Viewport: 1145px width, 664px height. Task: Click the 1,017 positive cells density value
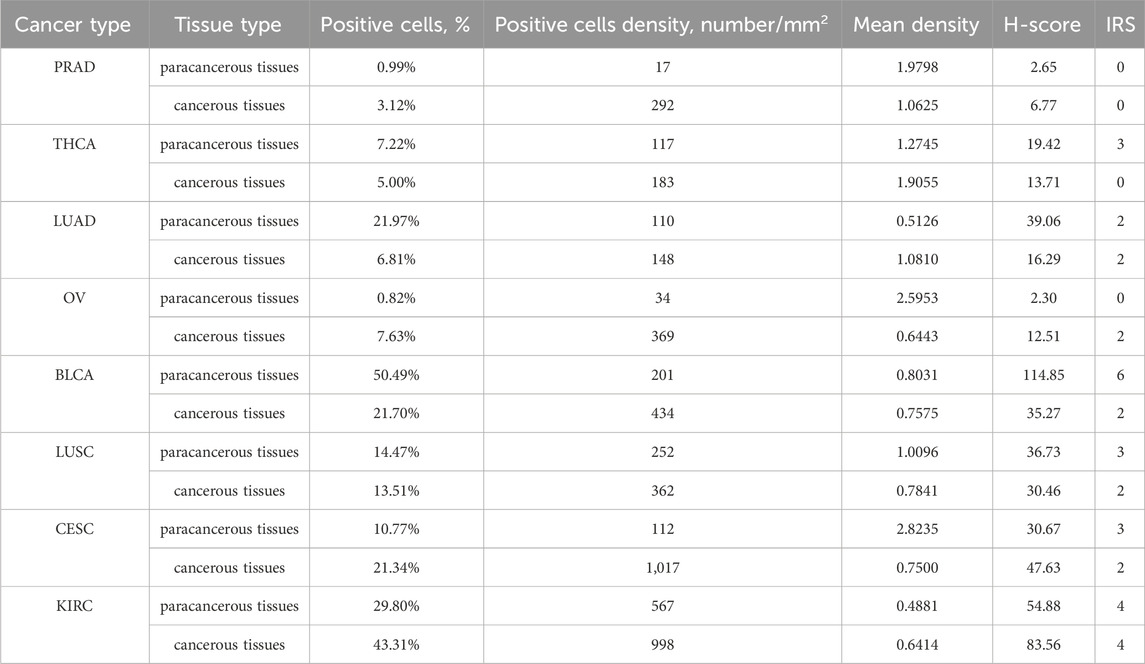[x=662, y=568]
